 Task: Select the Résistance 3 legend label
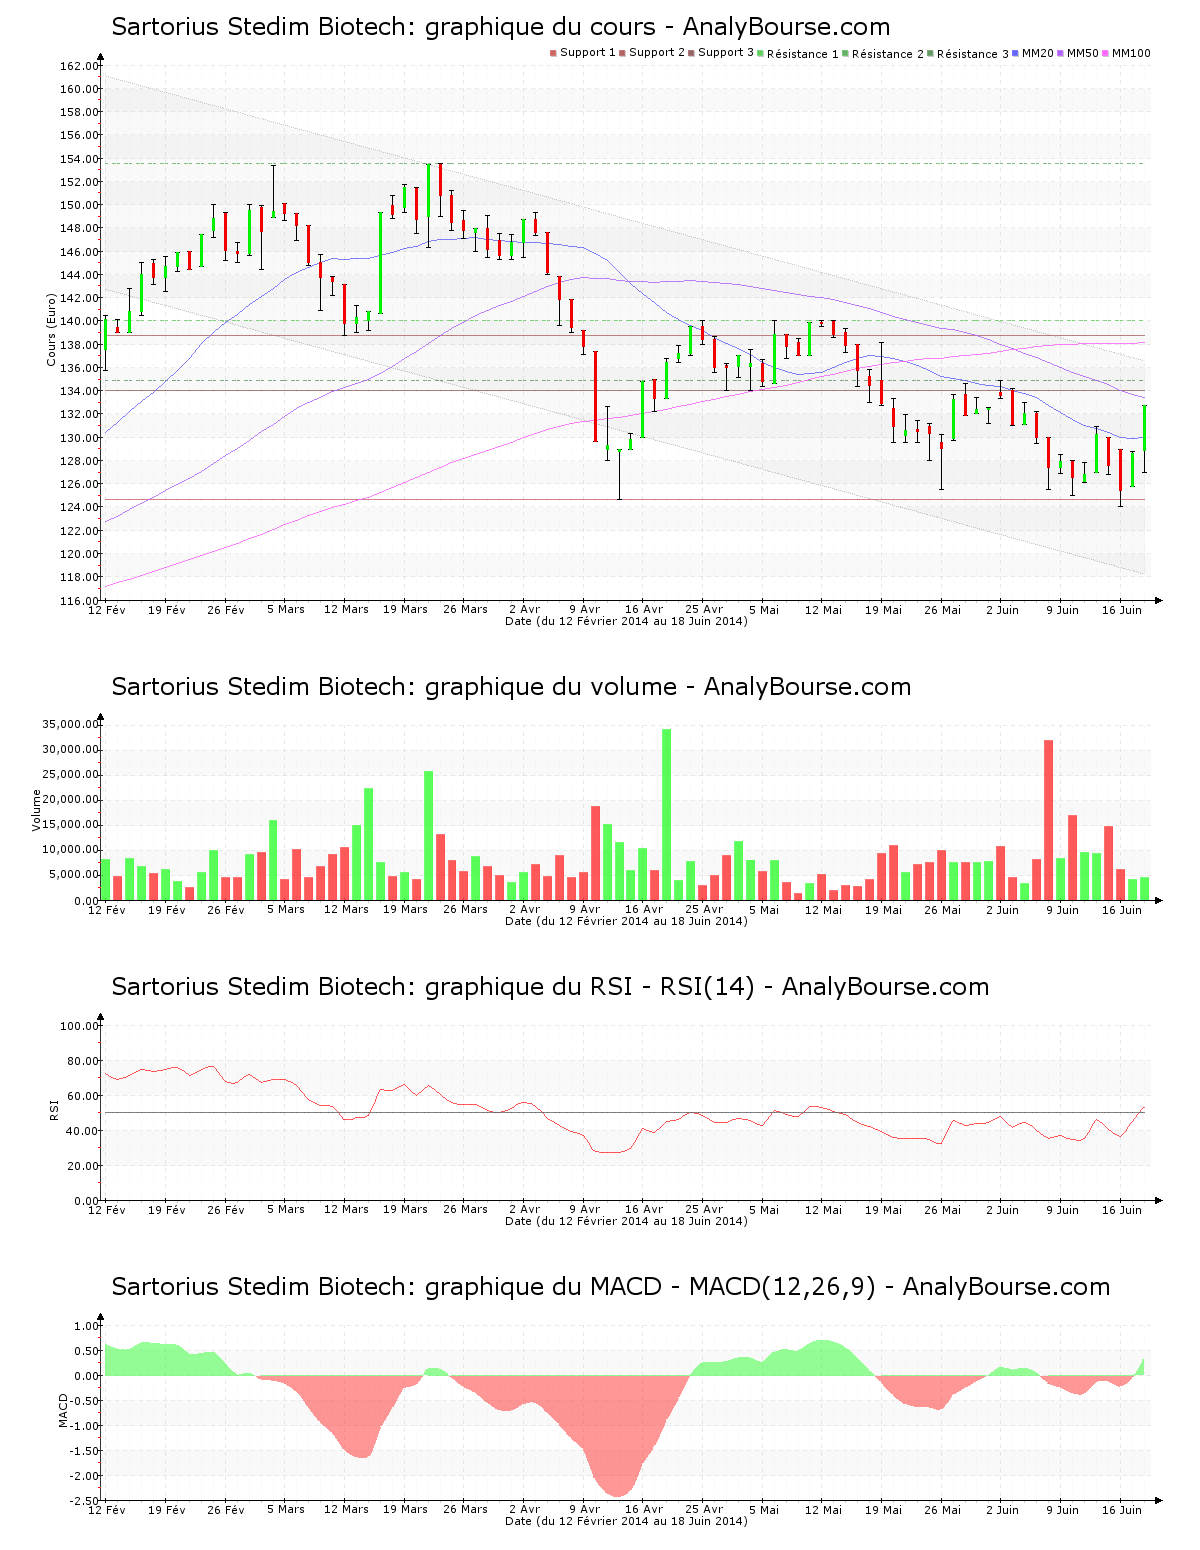click(973, 54)
